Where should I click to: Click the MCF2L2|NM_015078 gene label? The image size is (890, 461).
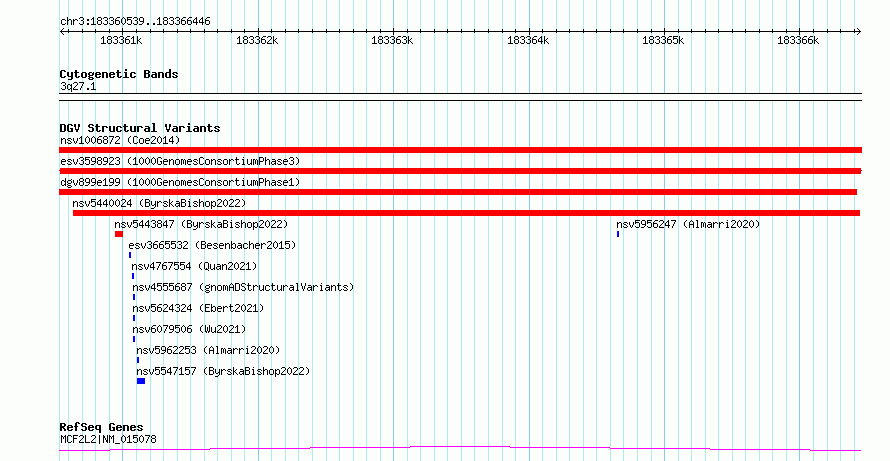(x=108, y=439)
